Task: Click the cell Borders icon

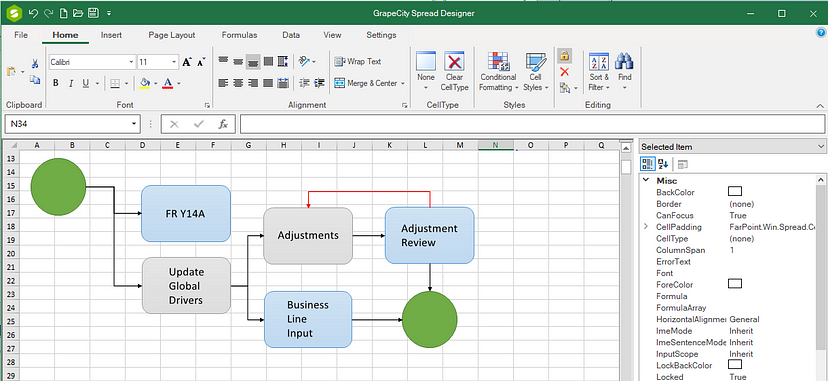Action: [115, 83]
